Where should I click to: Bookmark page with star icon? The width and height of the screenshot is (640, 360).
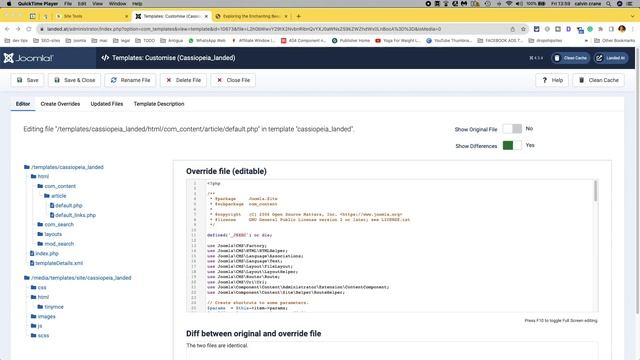(x=523, y=29)
